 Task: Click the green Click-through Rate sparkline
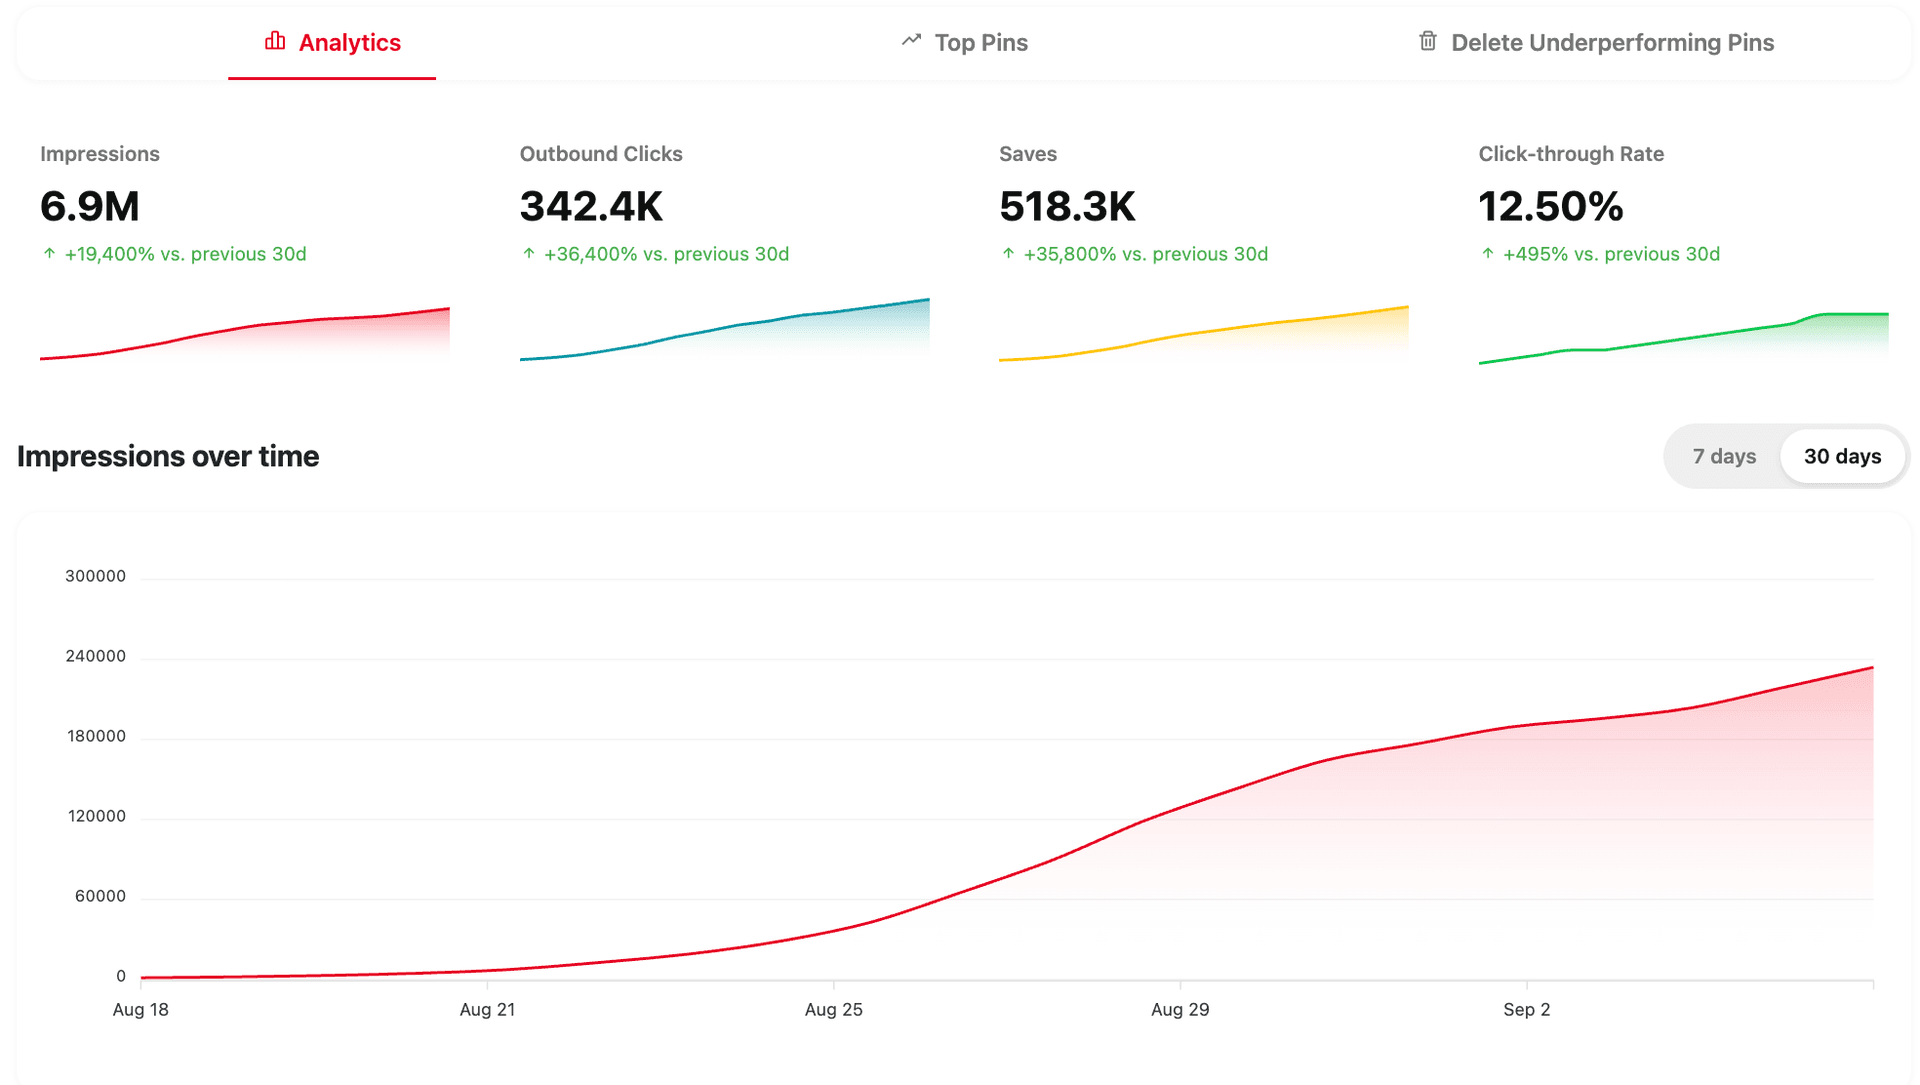point(1683,338)
